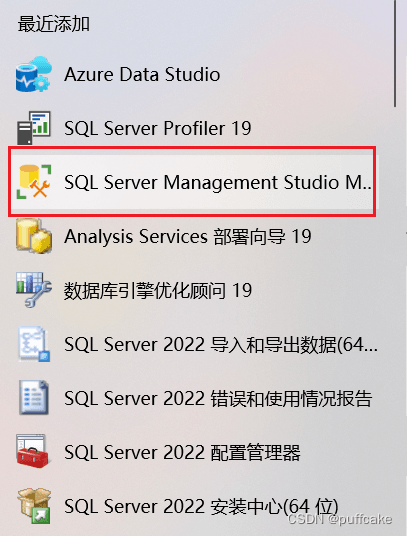
Task: Open the Azure Data Studio icon
Action: click(33, 74)
